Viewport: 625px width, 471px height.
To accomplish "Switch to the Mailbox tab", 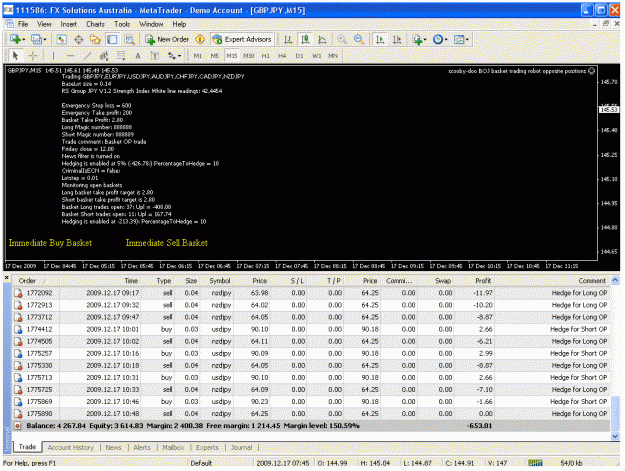I will [x=173, y=447].
